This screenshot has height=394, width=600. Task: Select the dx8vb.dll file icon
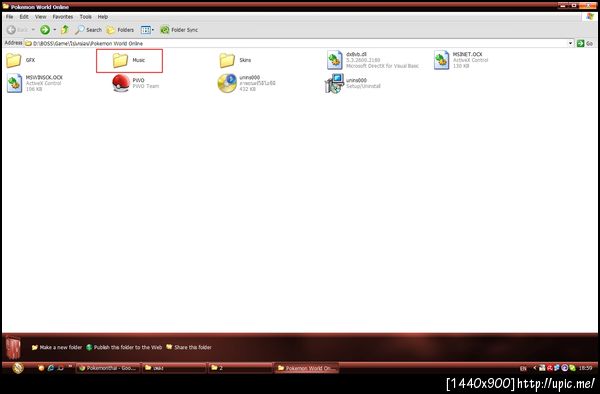tap(334, 60)
